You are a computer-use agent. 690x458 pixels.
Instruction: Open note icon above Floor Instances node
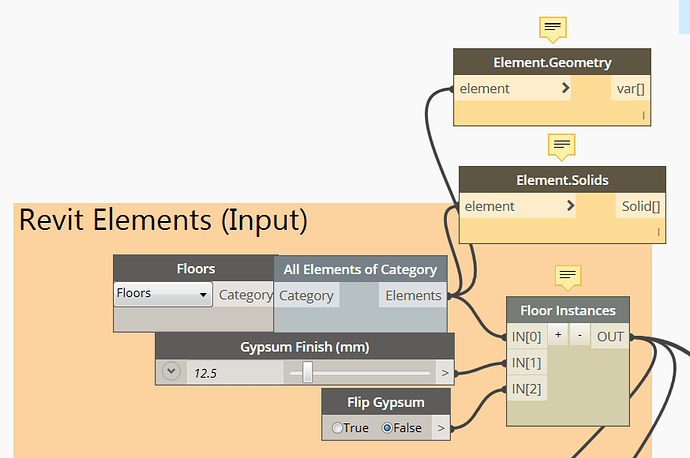pos(568,278)
